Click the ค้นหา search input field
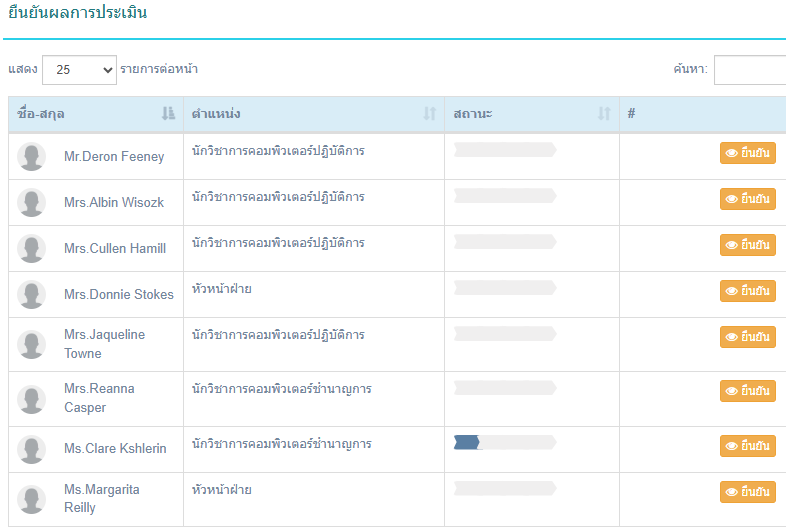 pos(750,70)
